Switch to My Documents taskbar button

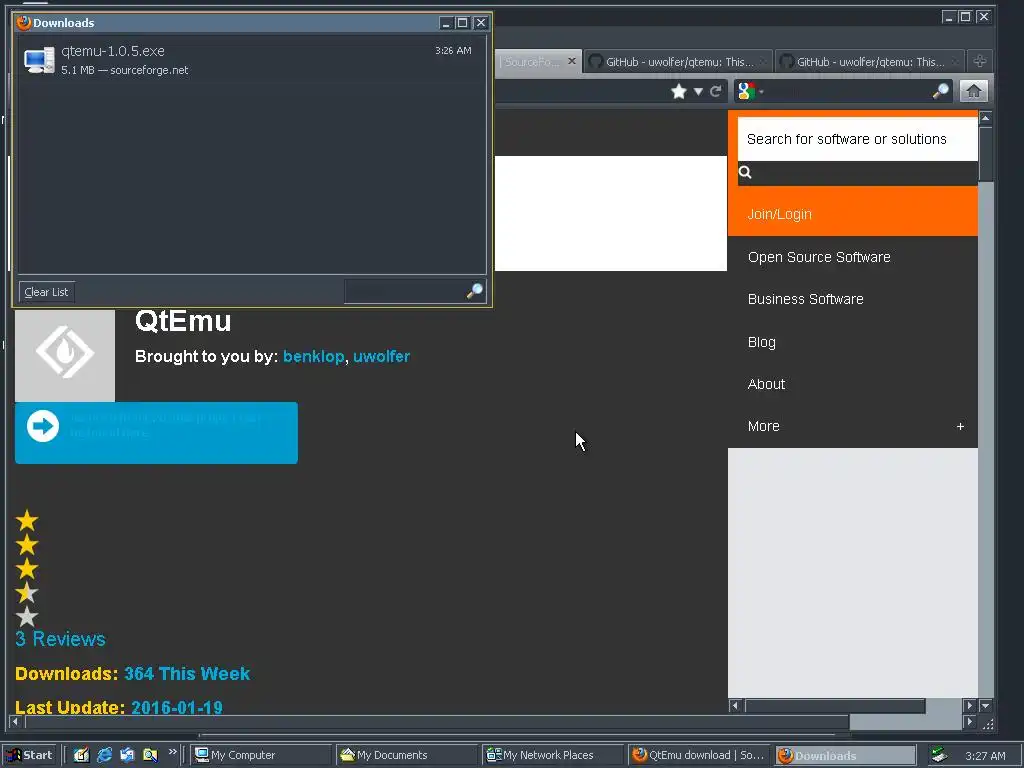click(407, 755)
